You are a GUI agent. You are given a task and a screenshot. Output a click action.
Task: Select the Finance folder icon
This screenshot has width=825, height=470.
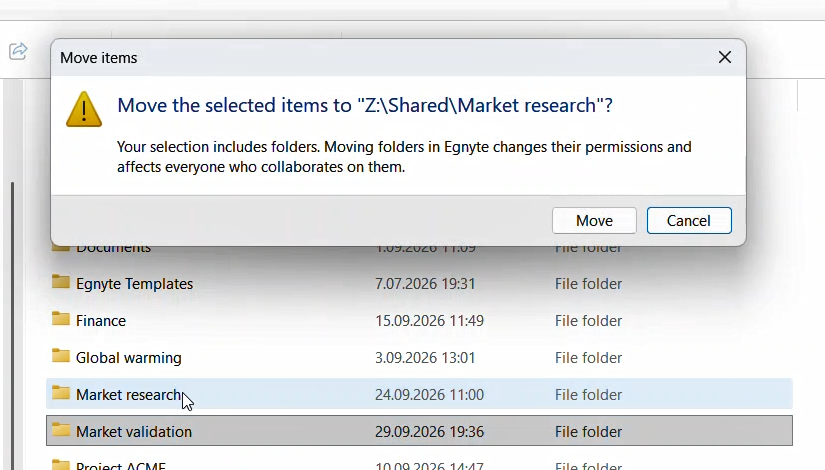pyautogui.click(x=61, y=319)
